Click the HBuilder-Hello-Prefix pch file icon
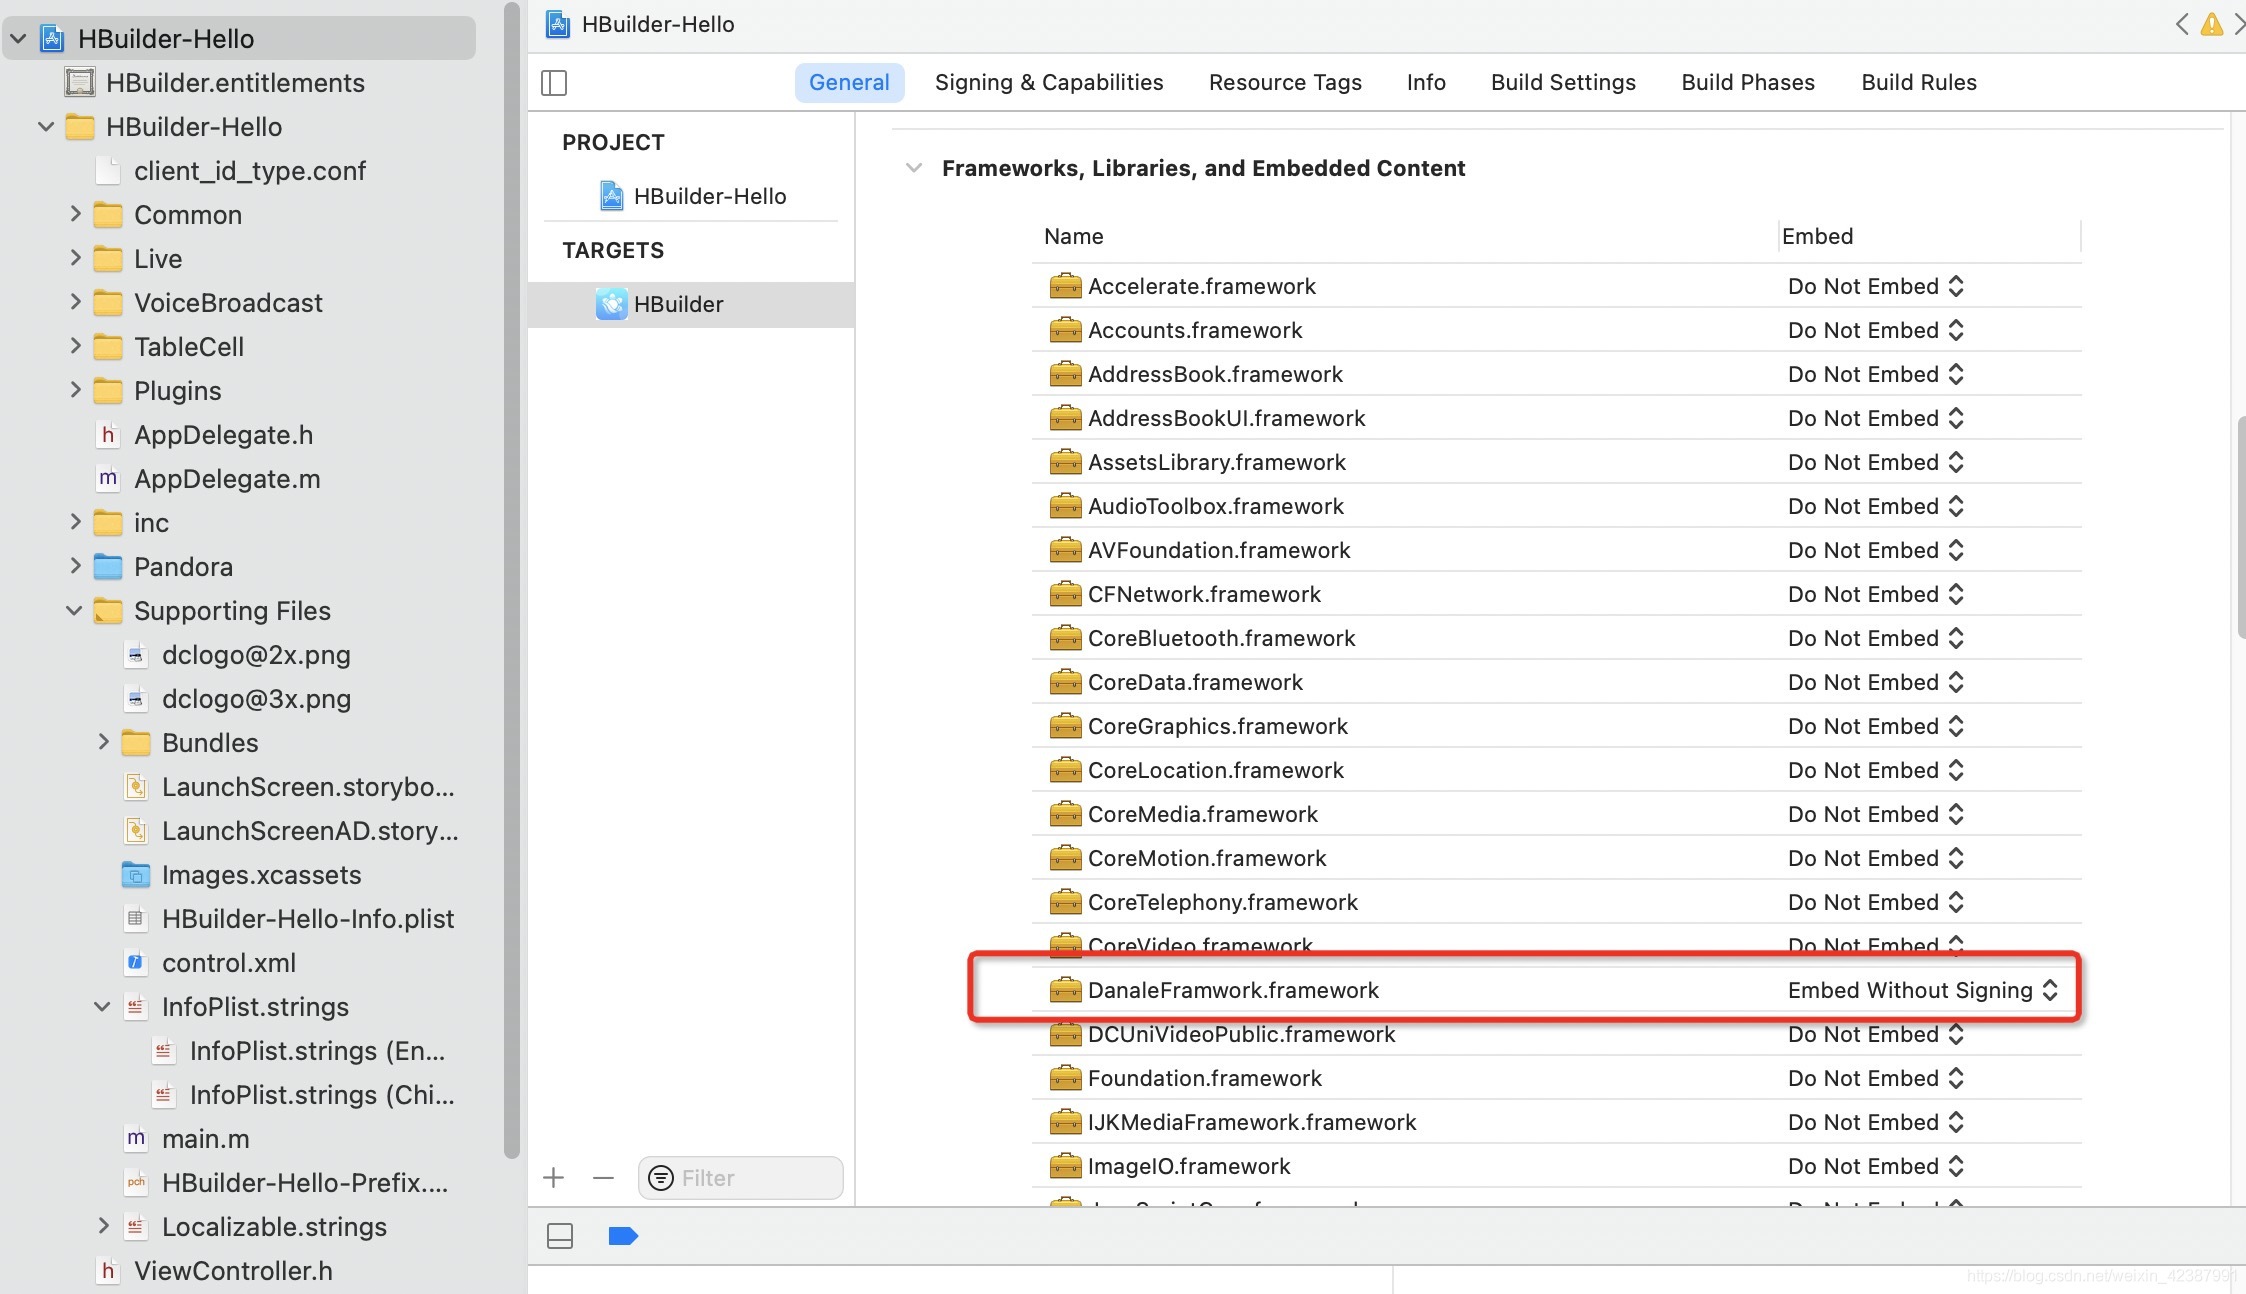 pos(136,1183)
